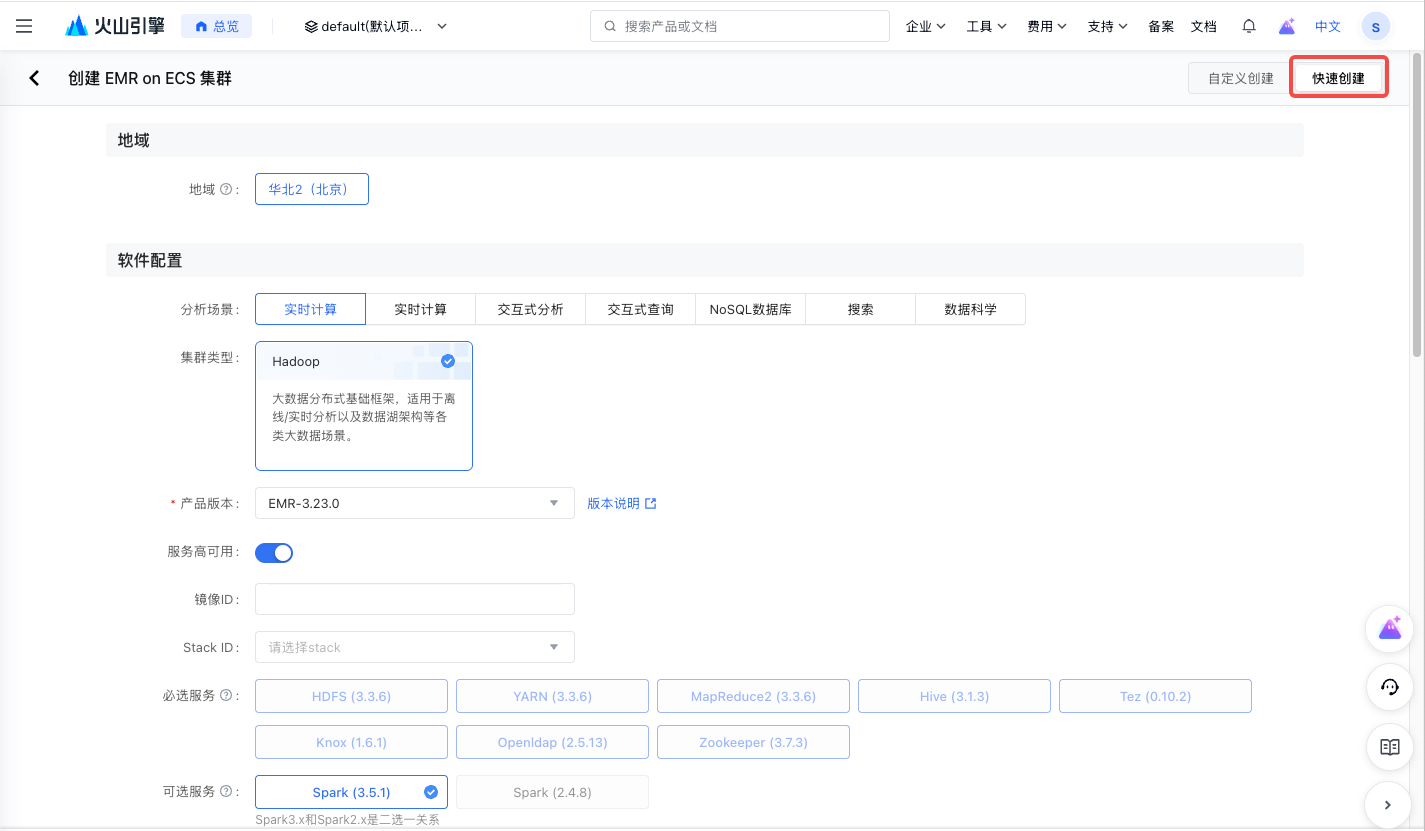Screen dimensions: 1425x831
Task: Open the user avatar S menu
Action: pos(1376,27)
